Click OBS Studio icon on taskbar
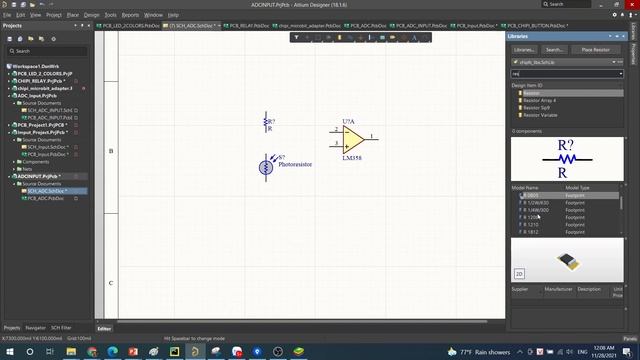Screen dimensions: 640x360 (278, 351)
